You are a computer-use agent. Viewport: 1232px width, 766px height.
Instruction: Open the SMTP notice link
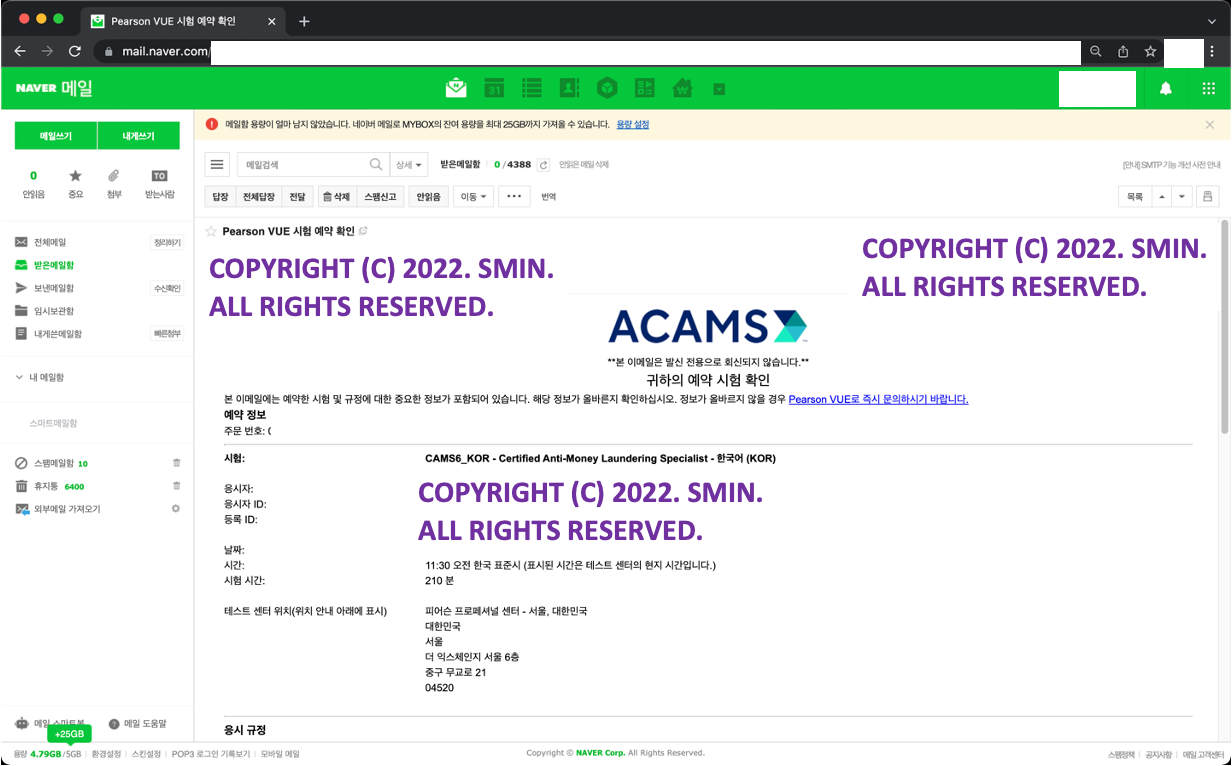1171,165
